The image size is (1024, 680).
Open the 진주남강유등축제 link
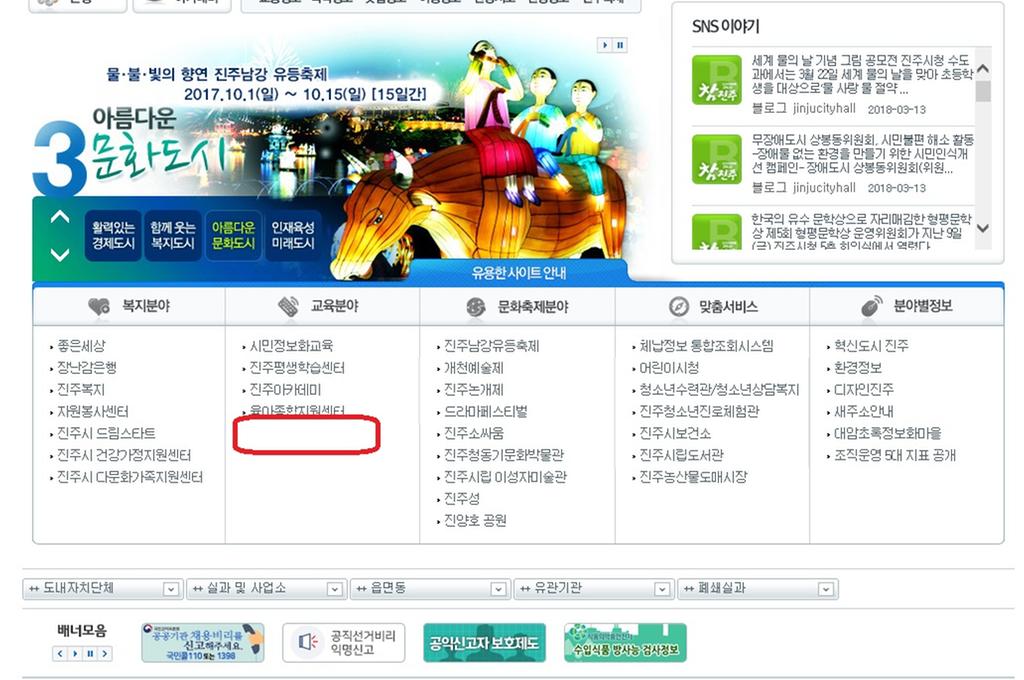(x=492, y=346)
